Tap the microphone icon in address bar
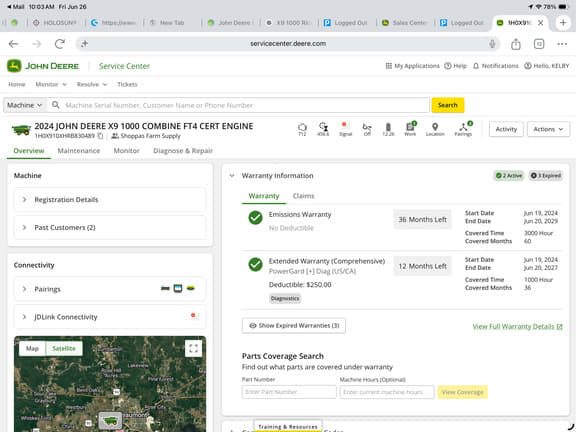576x432 pixels. coord(492,44)
